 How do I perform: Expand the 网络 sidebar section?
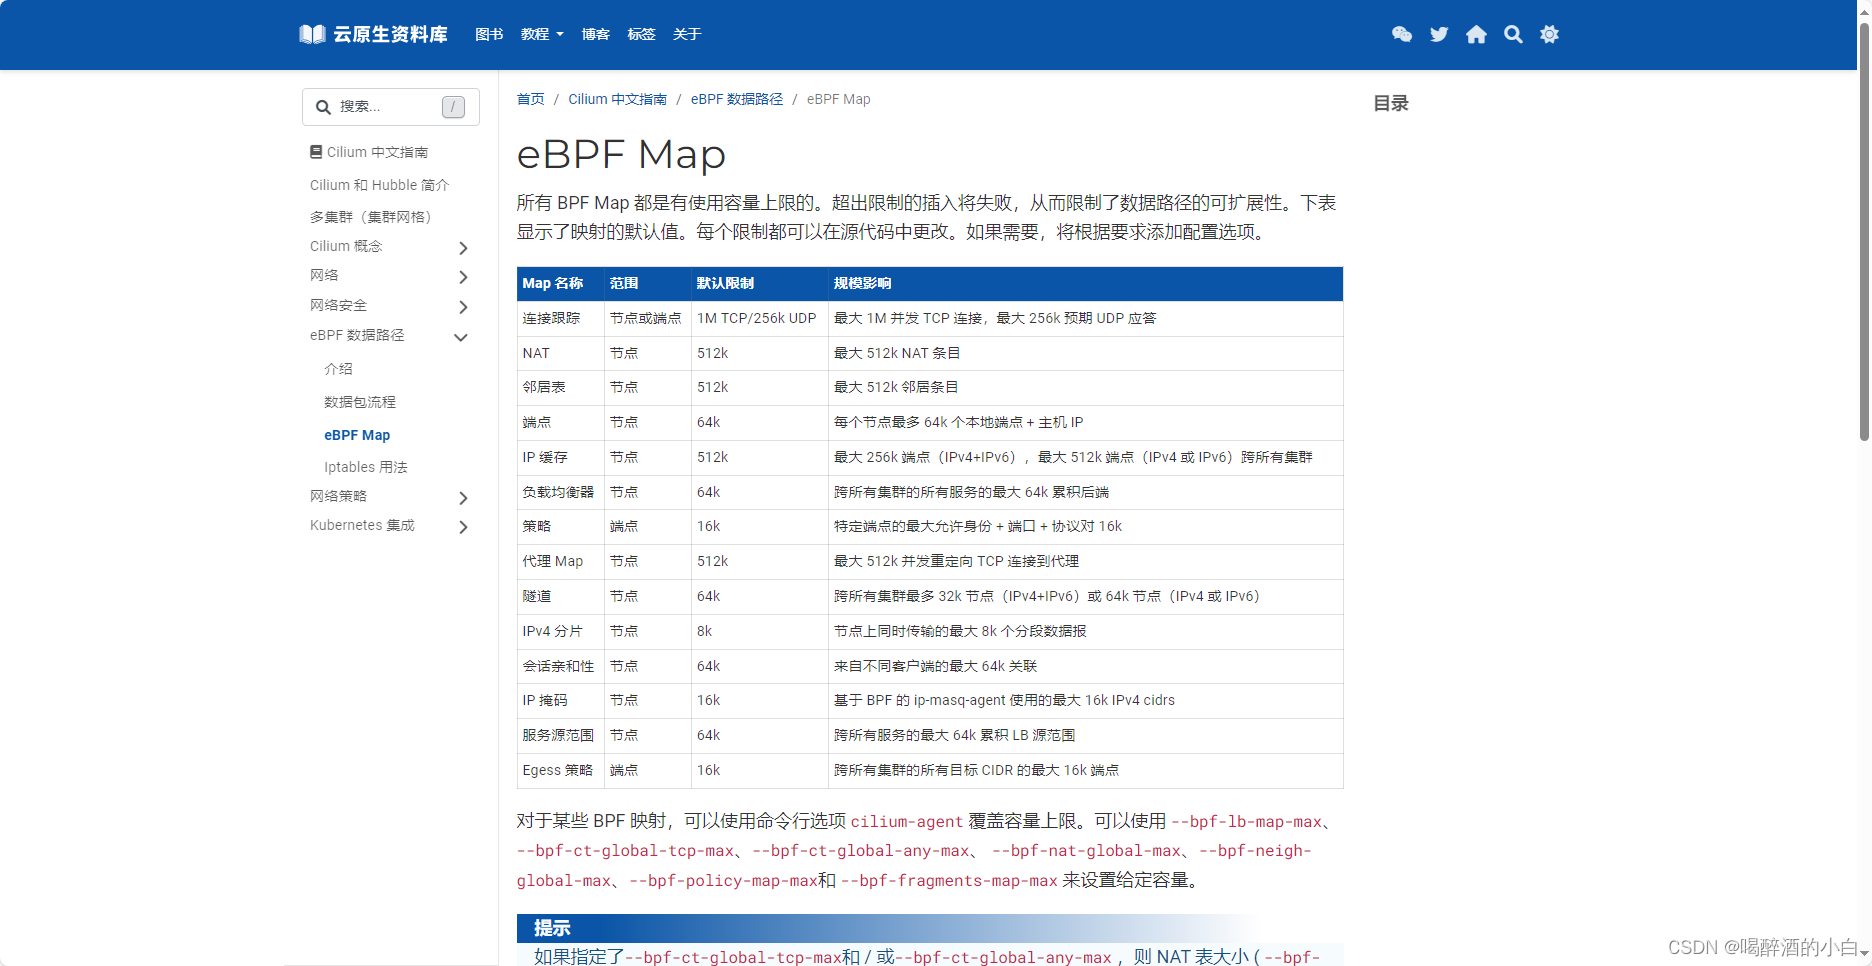tap(462, 277)
